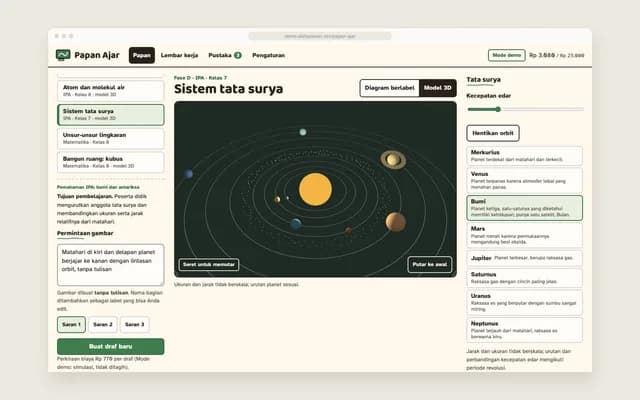This screenshot has height=400, width=640.
Task: Click the Seret untuk memutar hint label
Action: pos(209,264)
